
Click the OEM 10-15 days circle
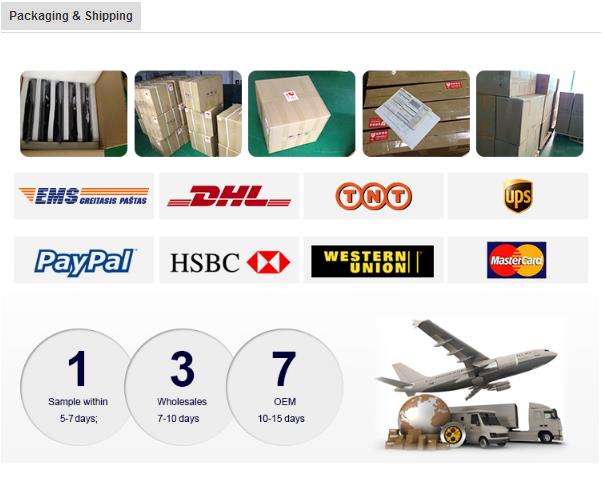[284, 387]
